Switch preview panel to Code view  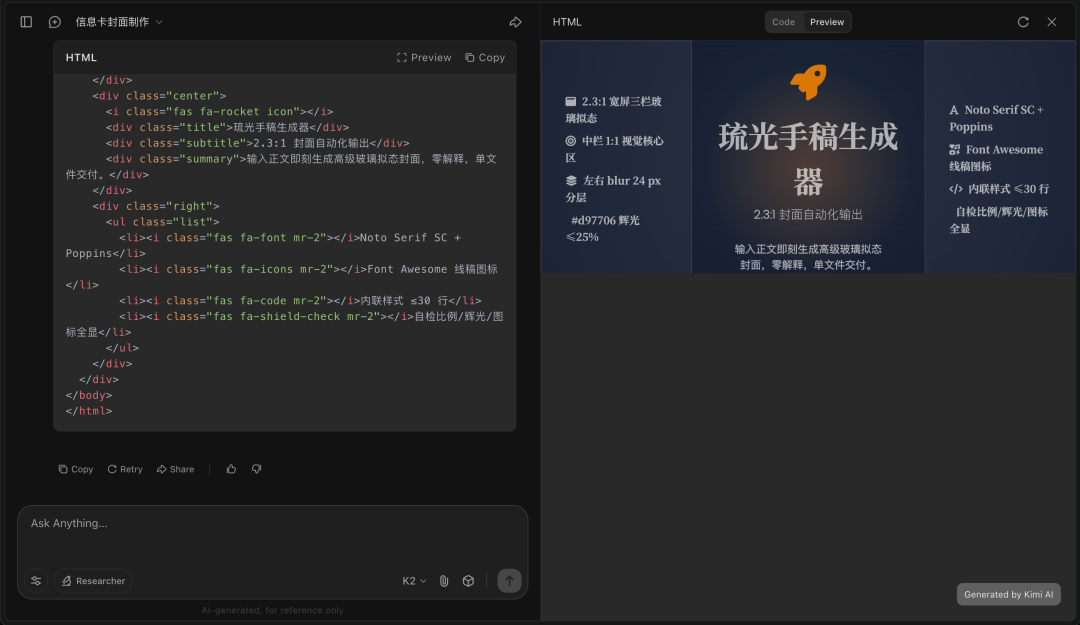tap(783, 21)
